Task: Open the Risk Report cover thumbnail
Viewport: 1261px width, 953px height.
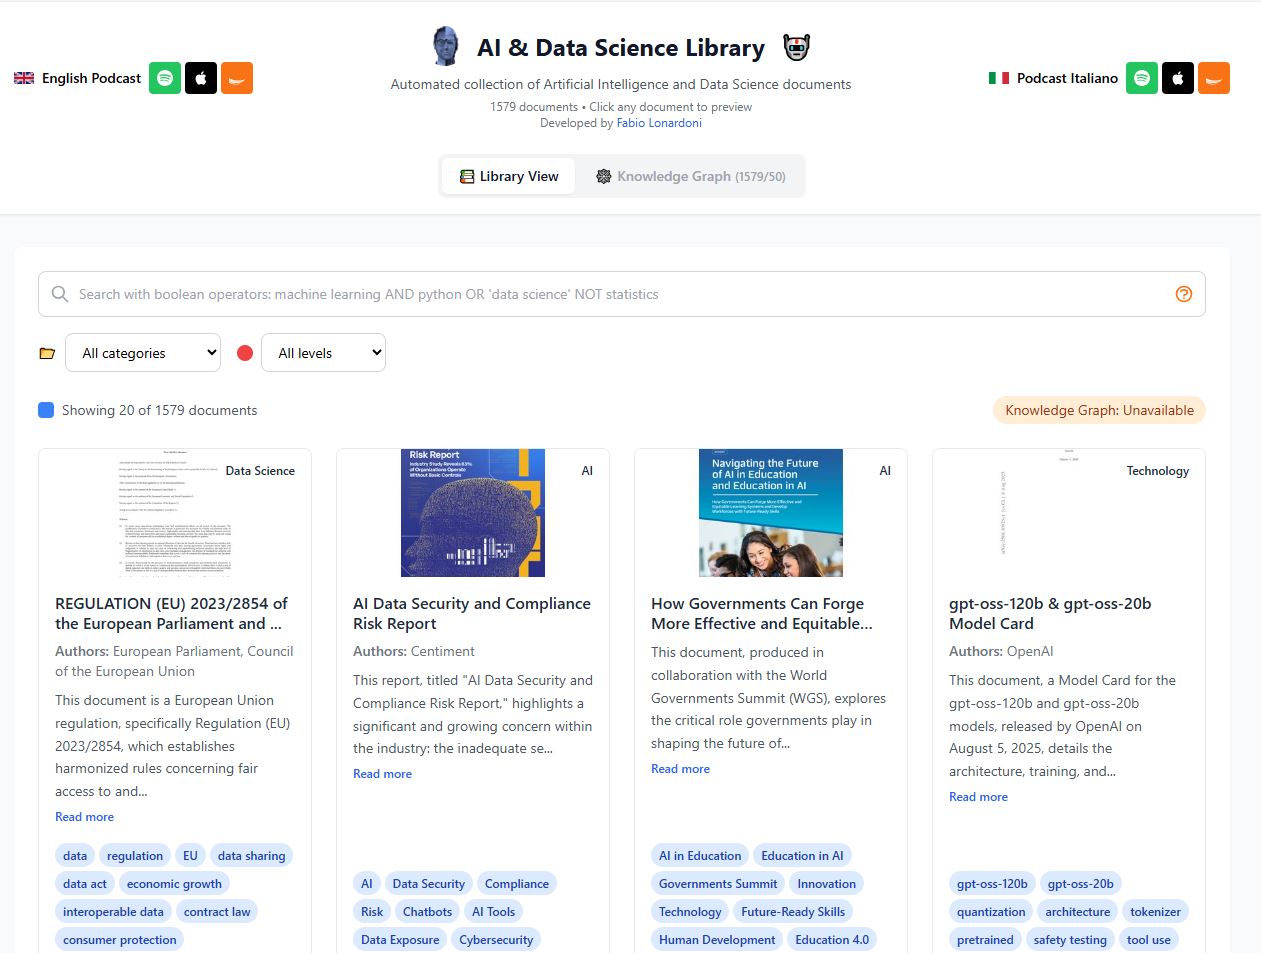Action: 471,512
